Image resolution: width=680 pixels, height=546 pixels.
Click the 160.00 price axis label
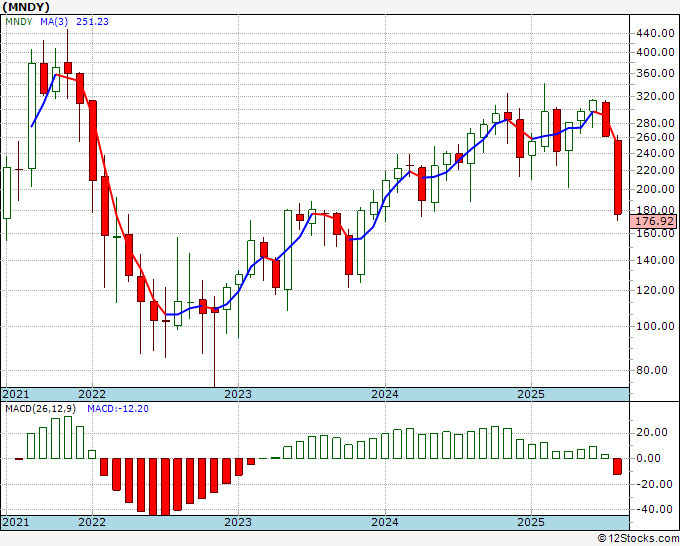(655, 233)
